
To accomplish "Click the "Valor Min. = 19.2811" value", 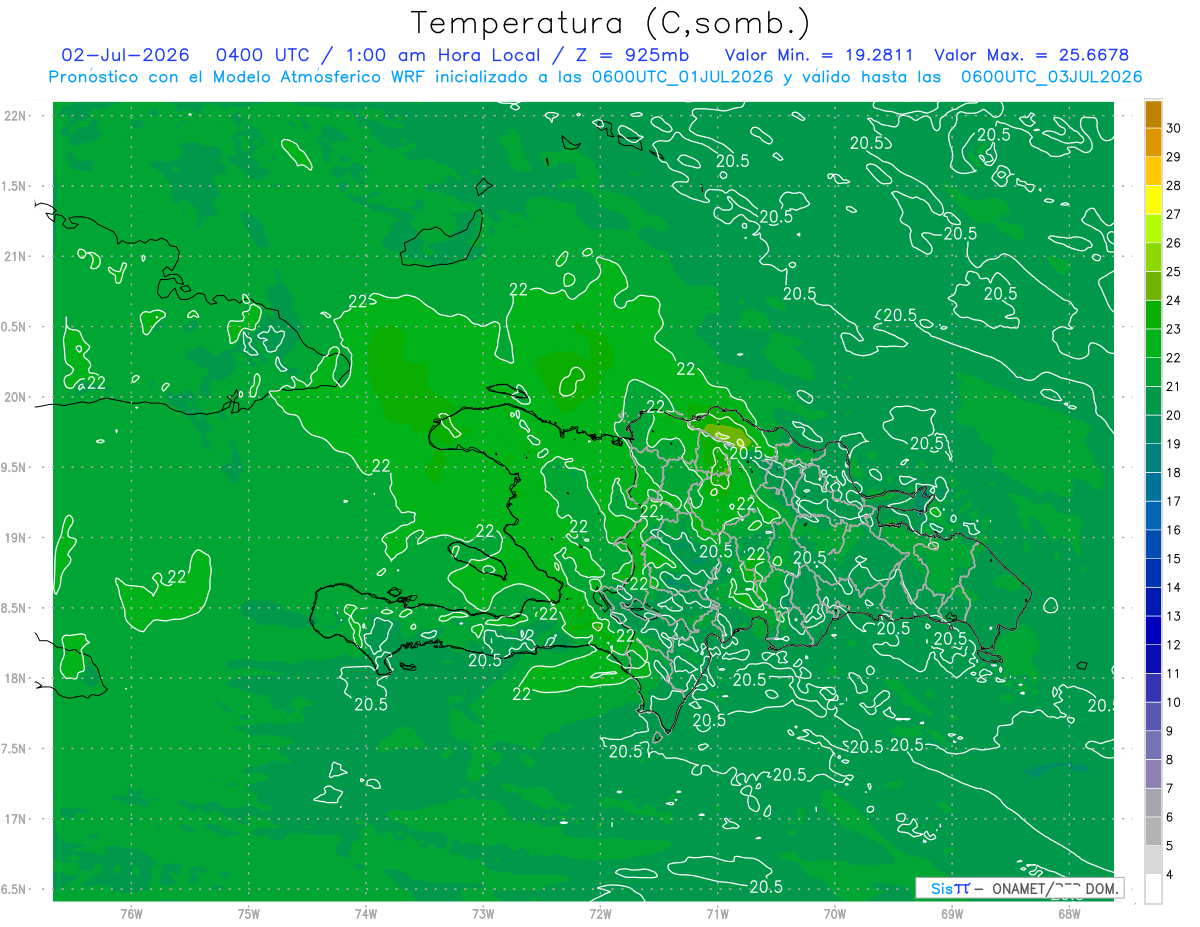I will [820, 55].
